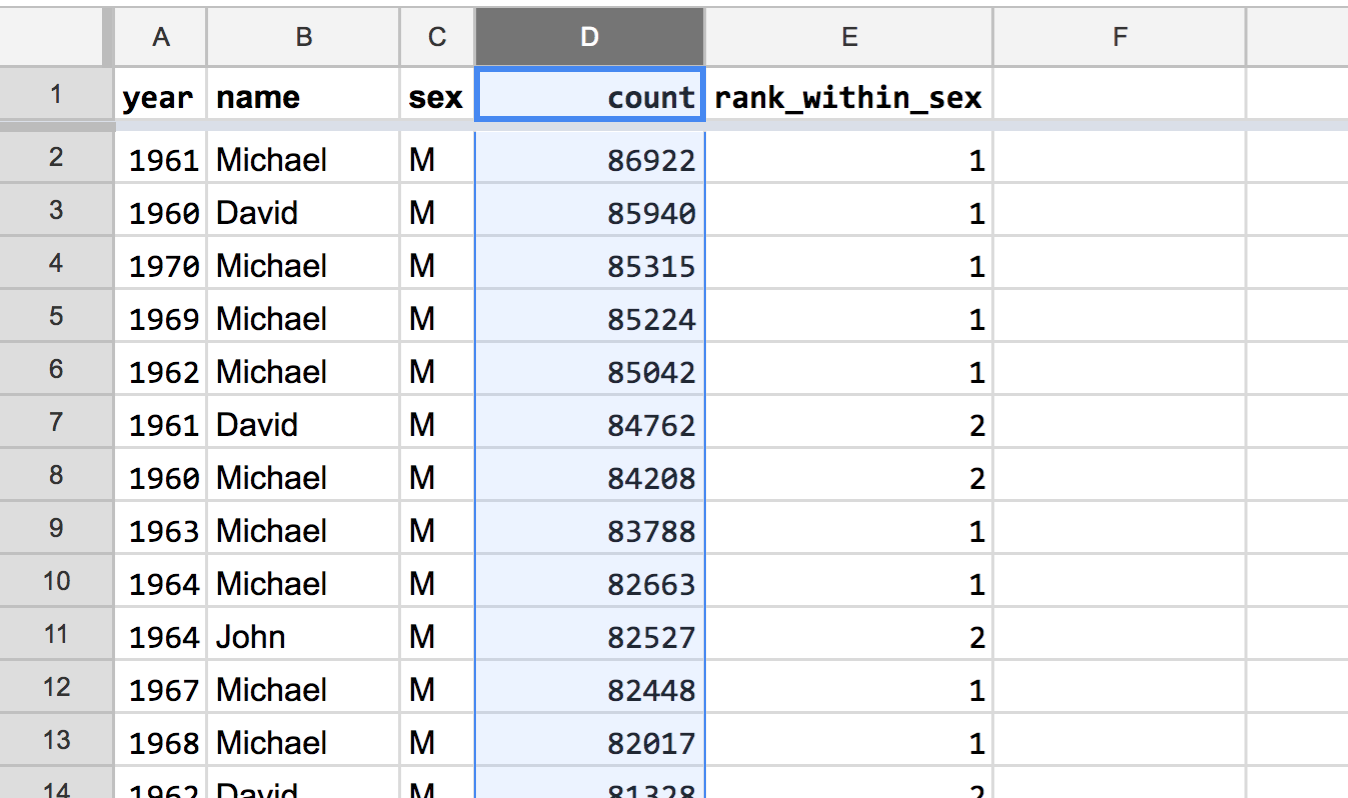
Task: Click the 'year' header cell
Action: 160,97
